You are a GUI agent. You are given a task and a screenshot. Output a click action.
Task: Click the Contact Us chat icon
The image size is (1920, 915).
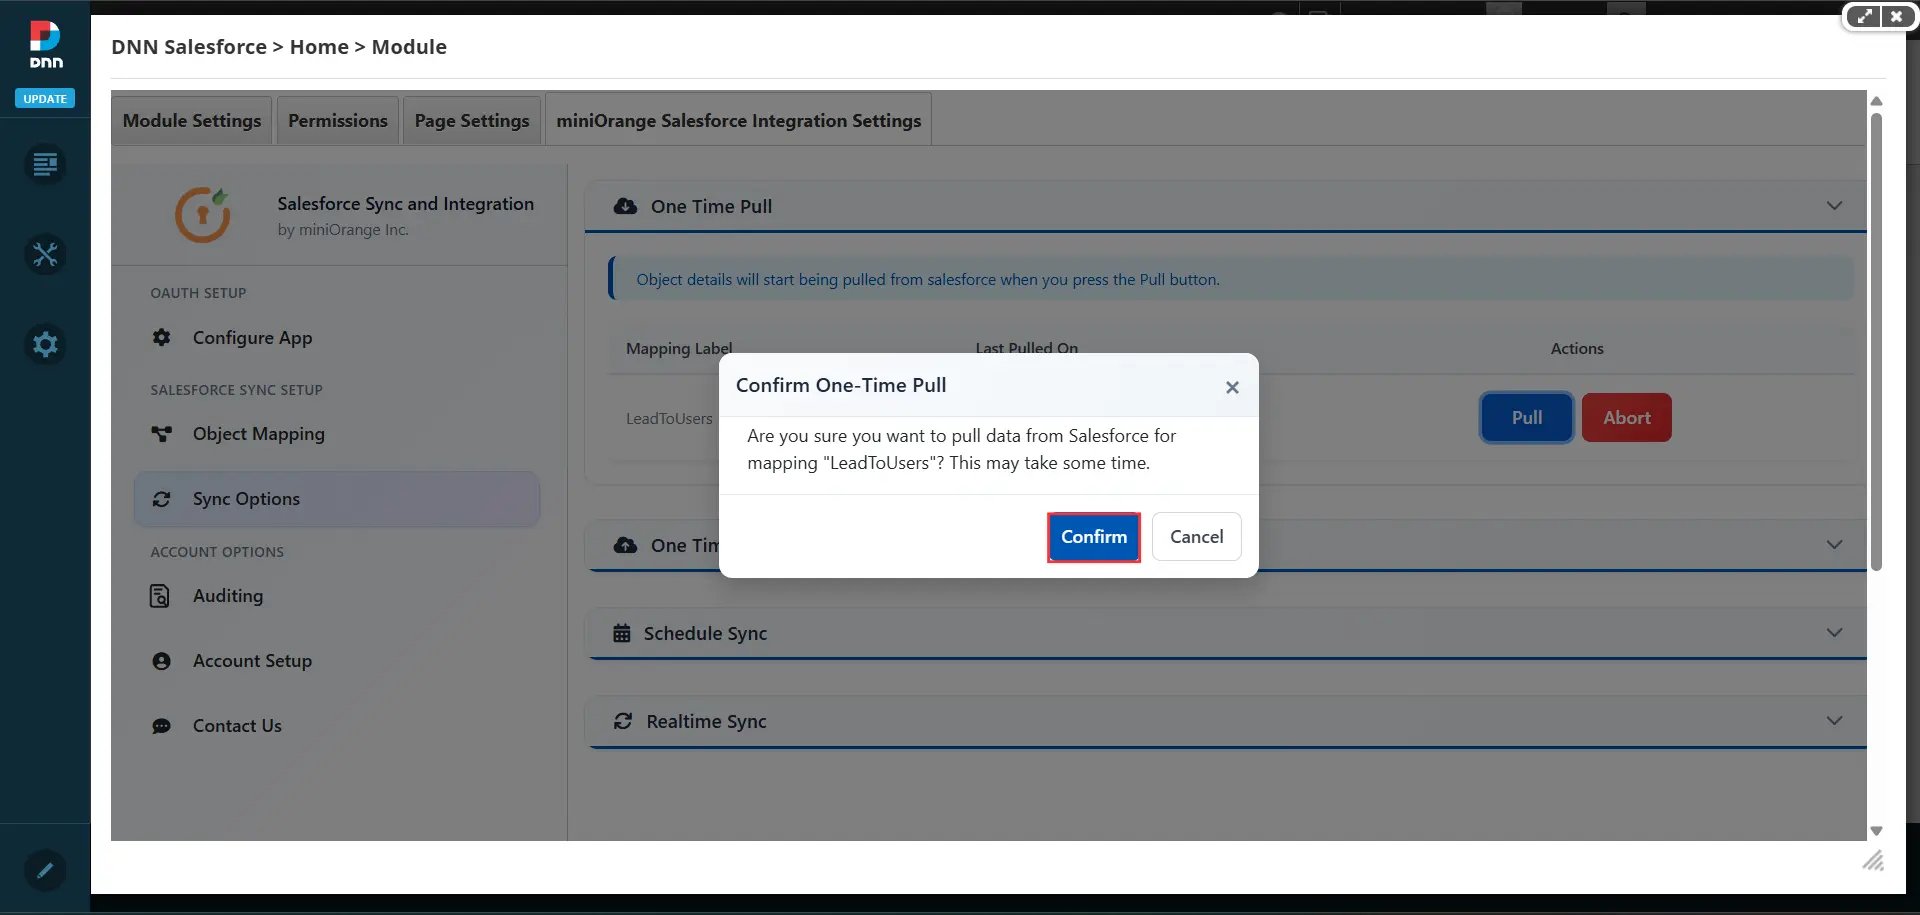coord(161,726)
